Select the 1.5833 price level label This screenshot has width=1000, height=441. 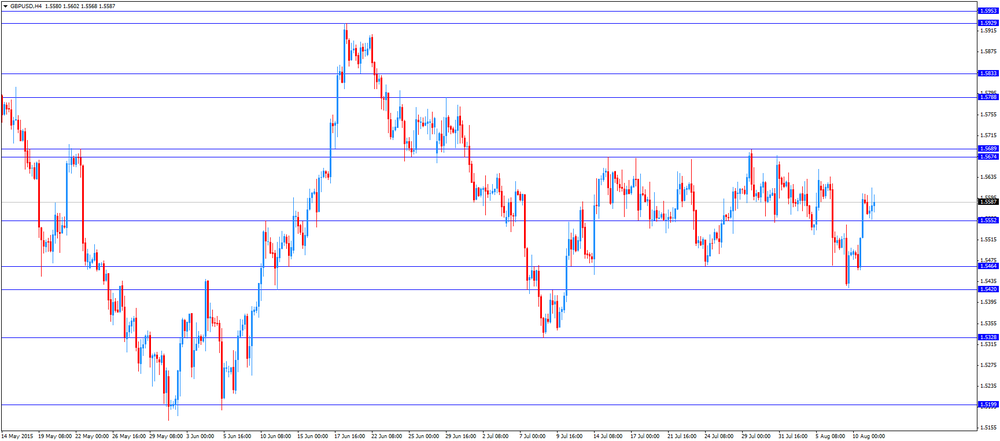pyautogui.click(x=987, y=73)
